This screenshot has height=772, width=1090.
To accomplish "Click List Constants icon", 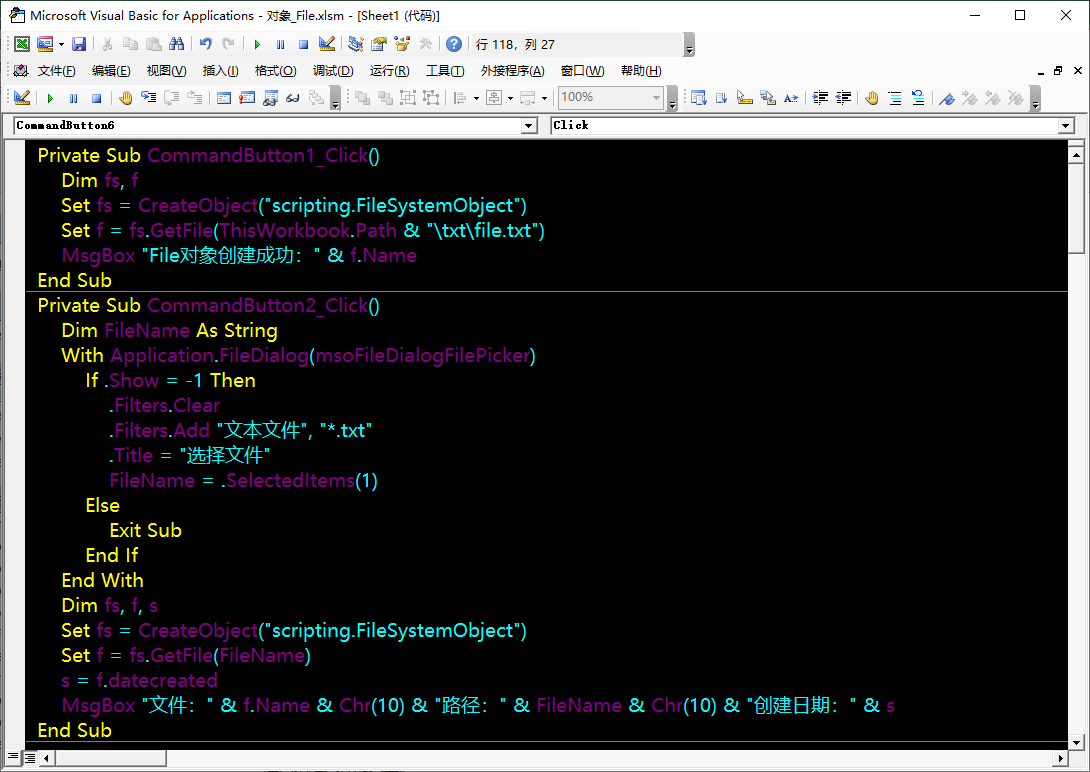I will point(722,98).
